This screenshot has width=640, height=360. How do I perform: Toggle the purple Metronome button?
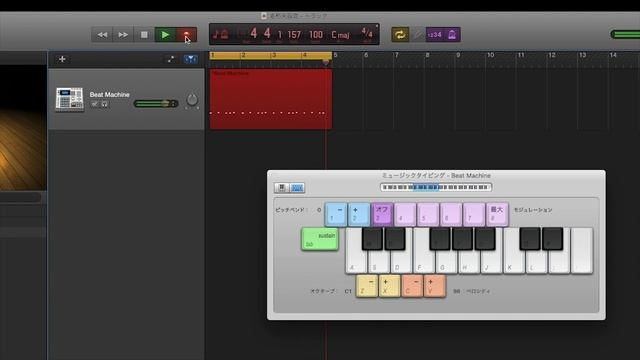click(452, 35)
